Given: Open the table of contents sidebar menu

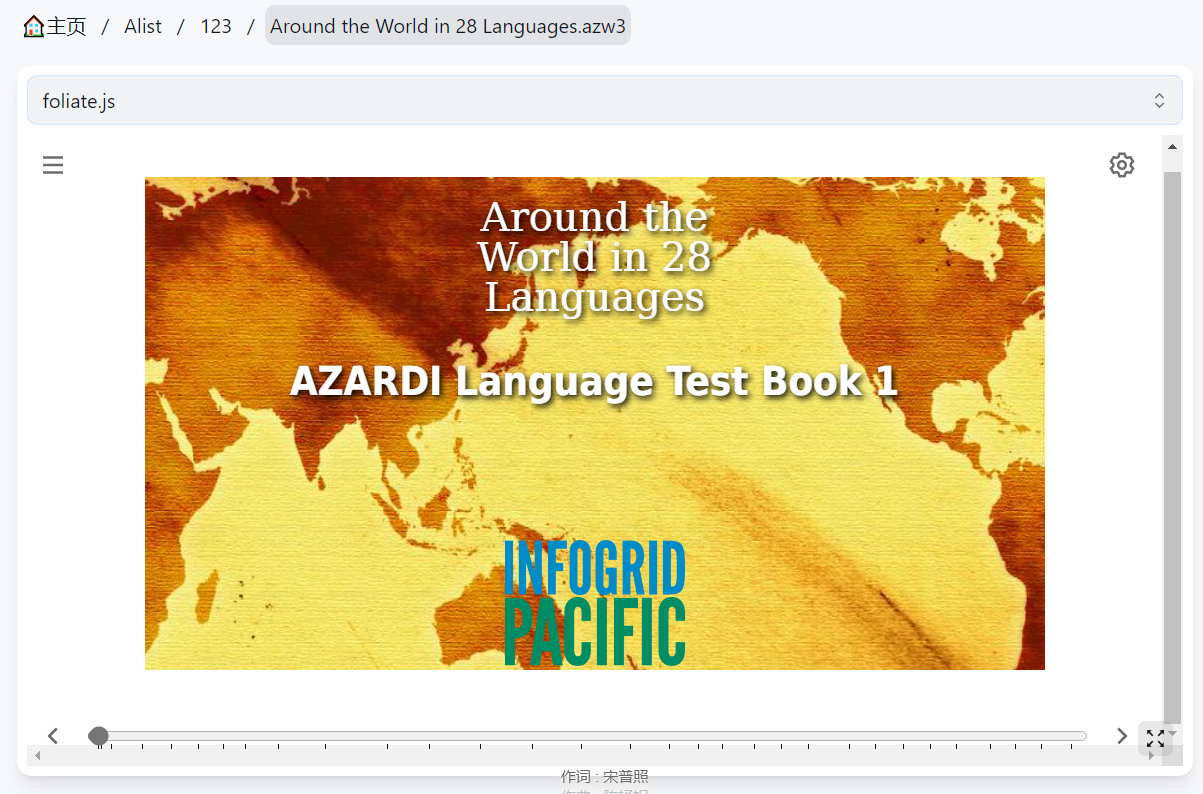Looking at the screenshot, I should (x=53, y=165).
